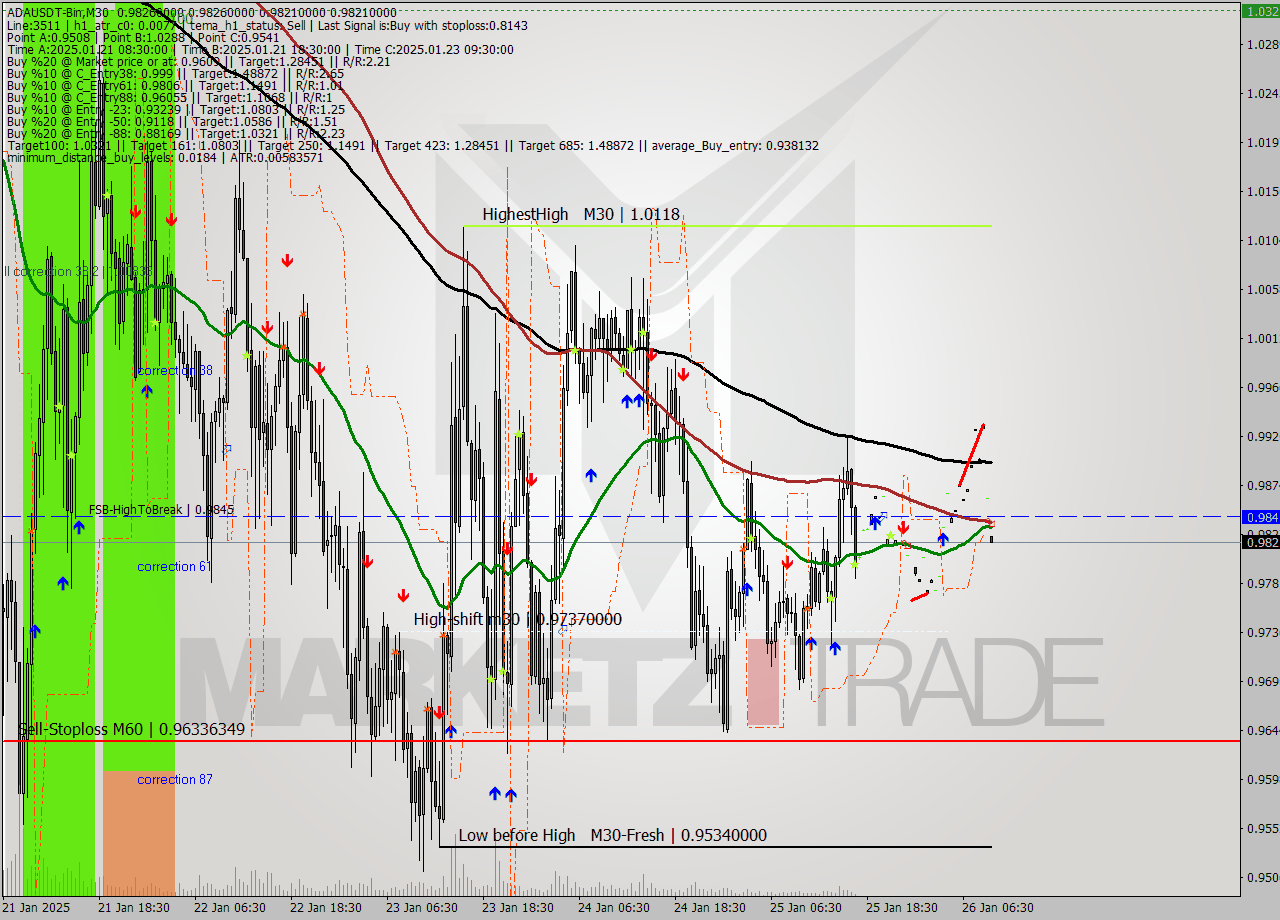Click the red Sell-Stoploss horizontal line

click(620, 741)
